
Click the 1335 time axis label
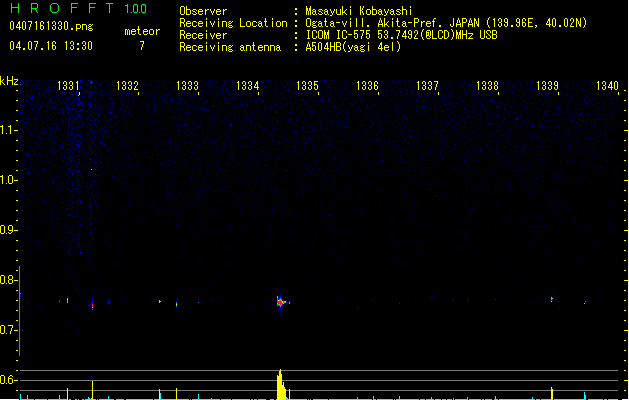pos(307,86)
